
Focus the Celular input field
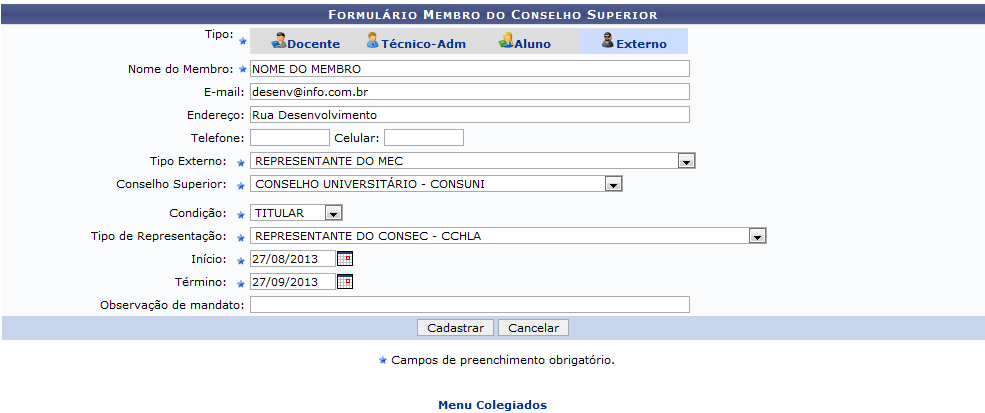pos(423,137)
